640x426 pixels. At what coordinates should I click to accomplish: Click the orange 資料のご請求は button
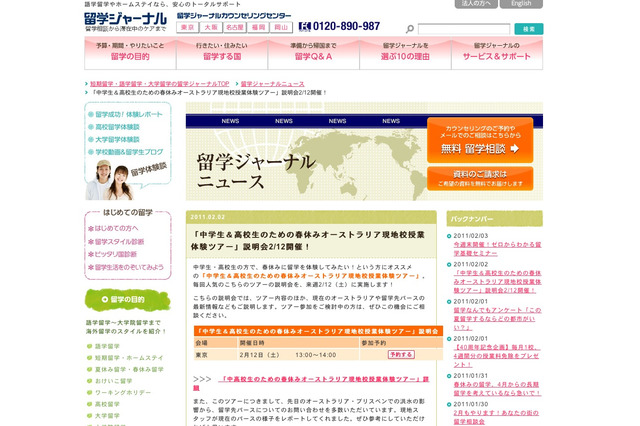(480, 178)
